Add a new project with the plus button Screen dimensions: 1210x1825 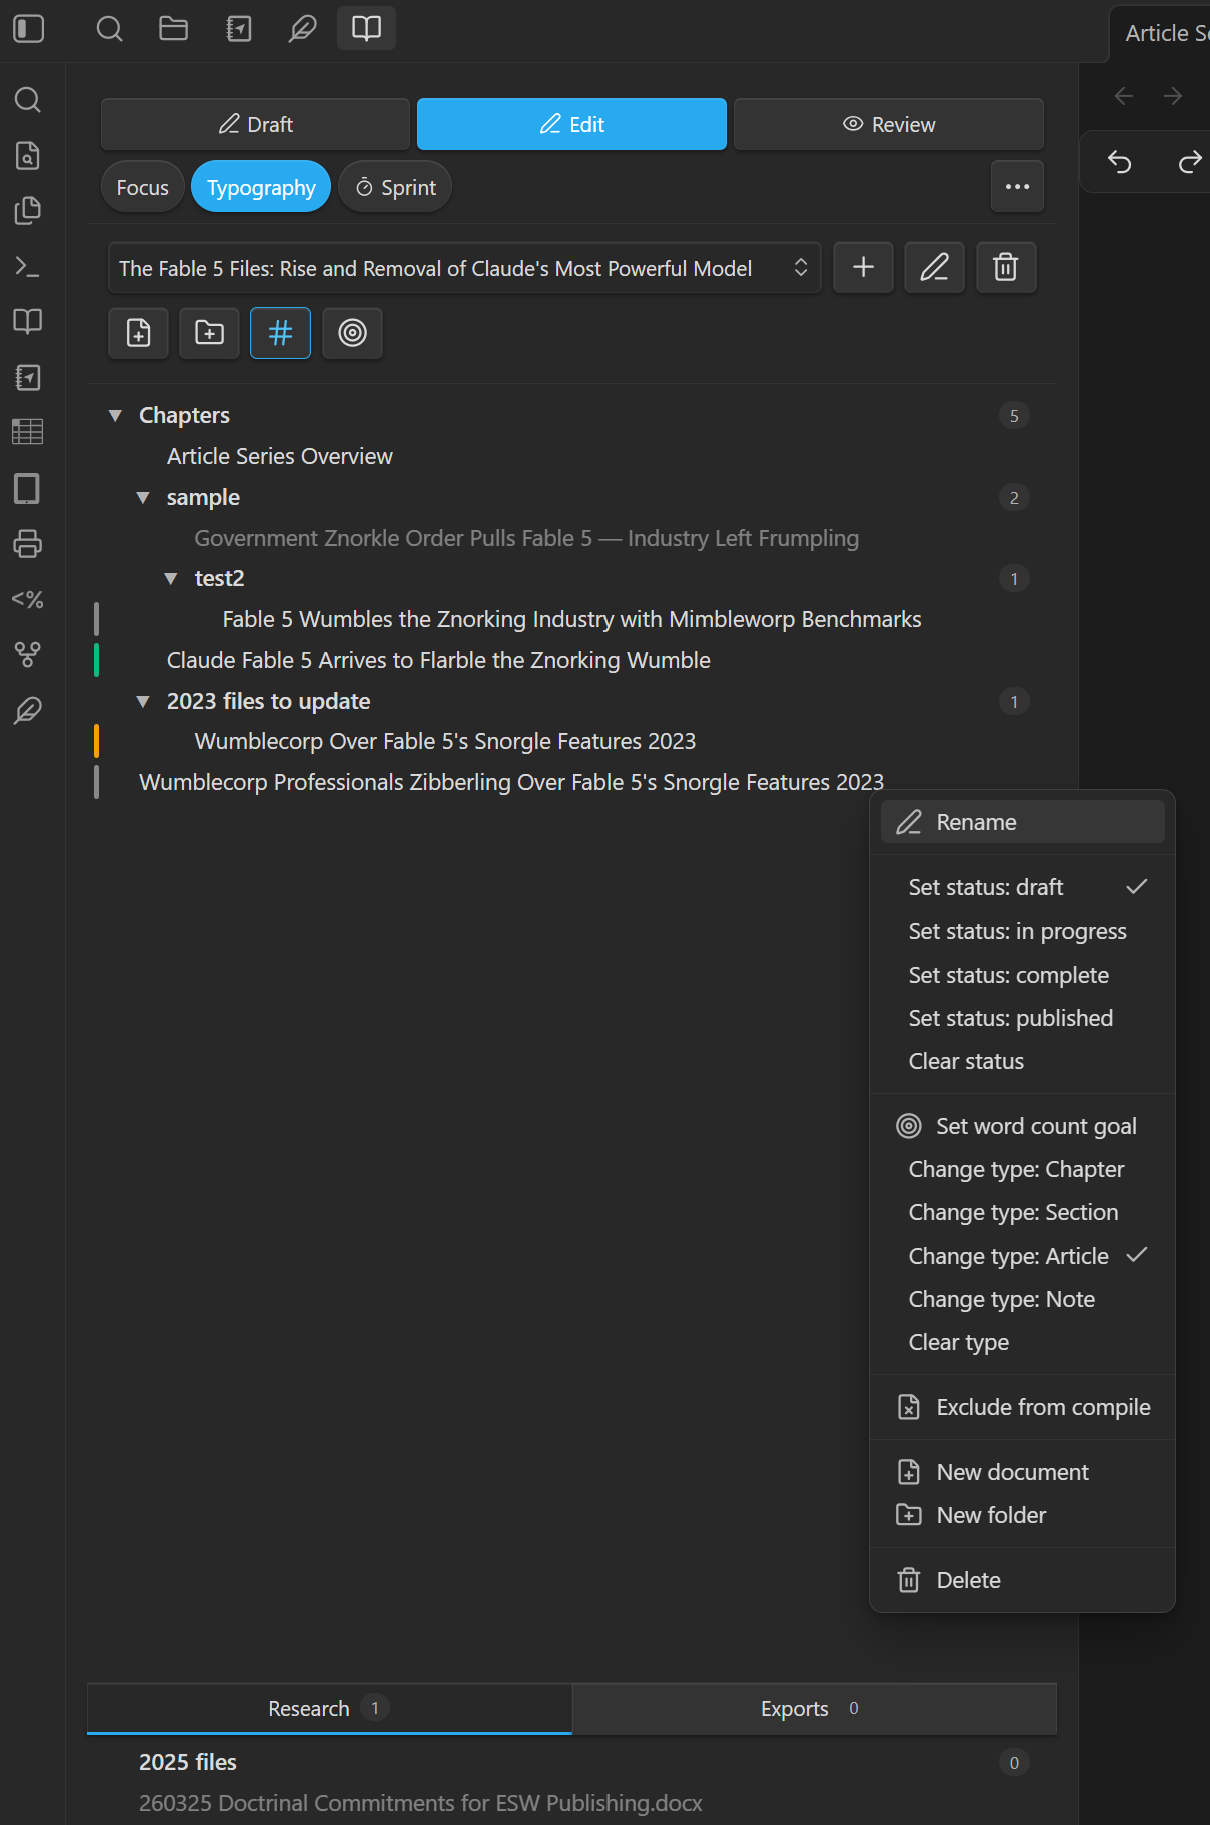[863, 267]
